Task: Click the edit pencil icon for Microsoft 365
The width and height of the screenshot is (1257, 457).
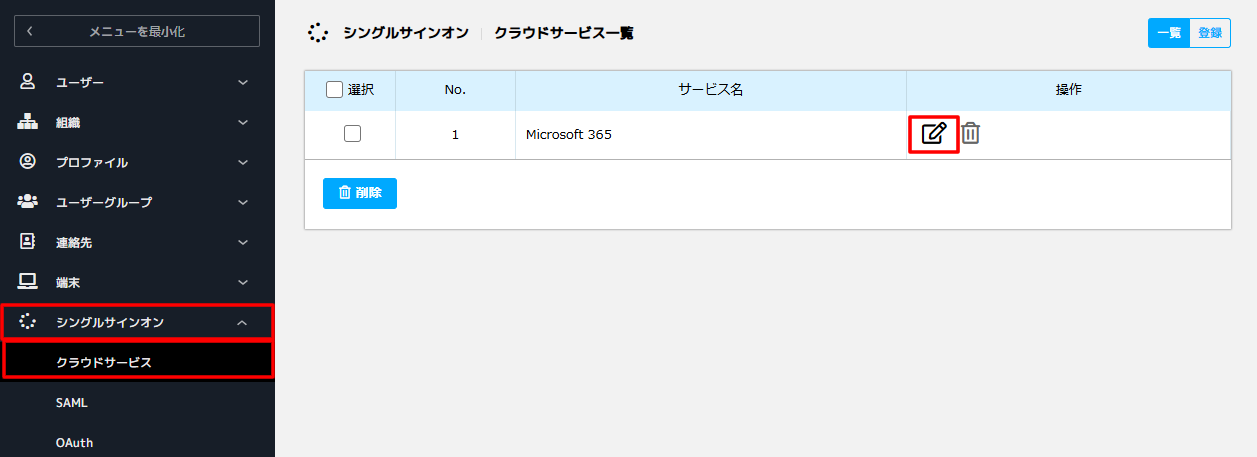Action: [934, 133]
